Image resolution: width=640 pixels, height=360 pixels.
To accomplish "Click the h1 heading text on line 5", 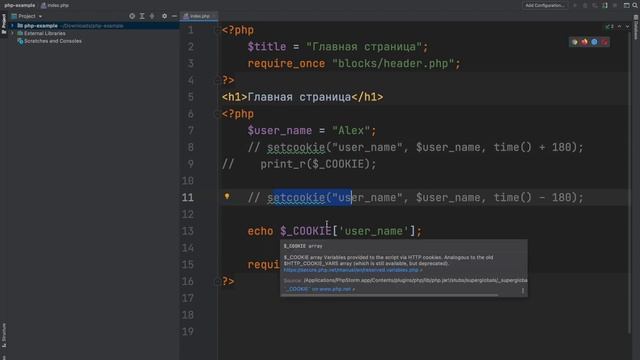I will click(299, 97).
